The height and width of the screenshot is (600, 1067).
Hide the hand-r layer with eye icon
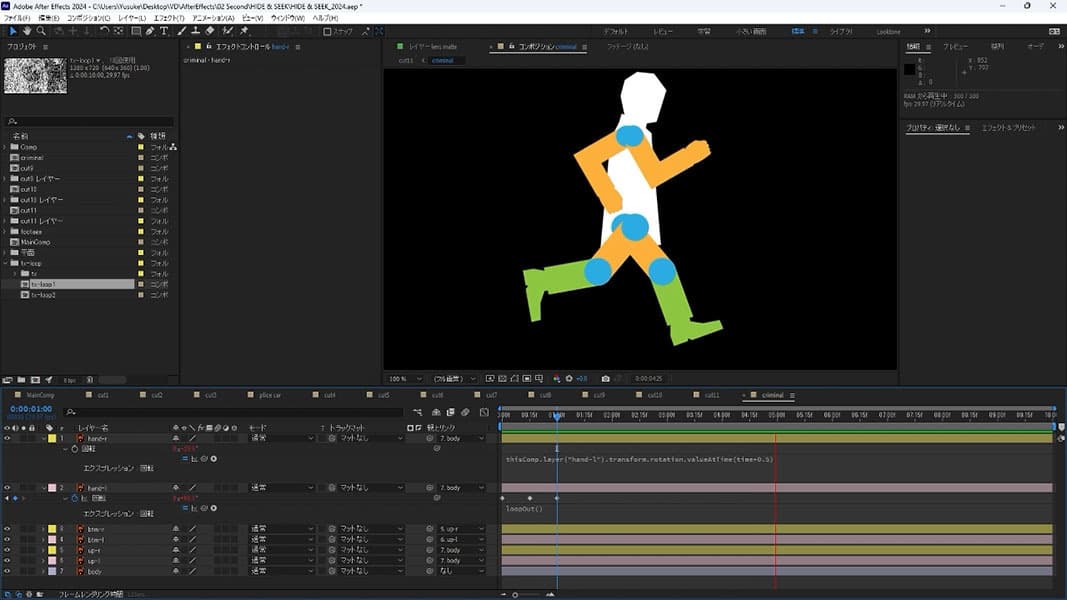[7, 438]
